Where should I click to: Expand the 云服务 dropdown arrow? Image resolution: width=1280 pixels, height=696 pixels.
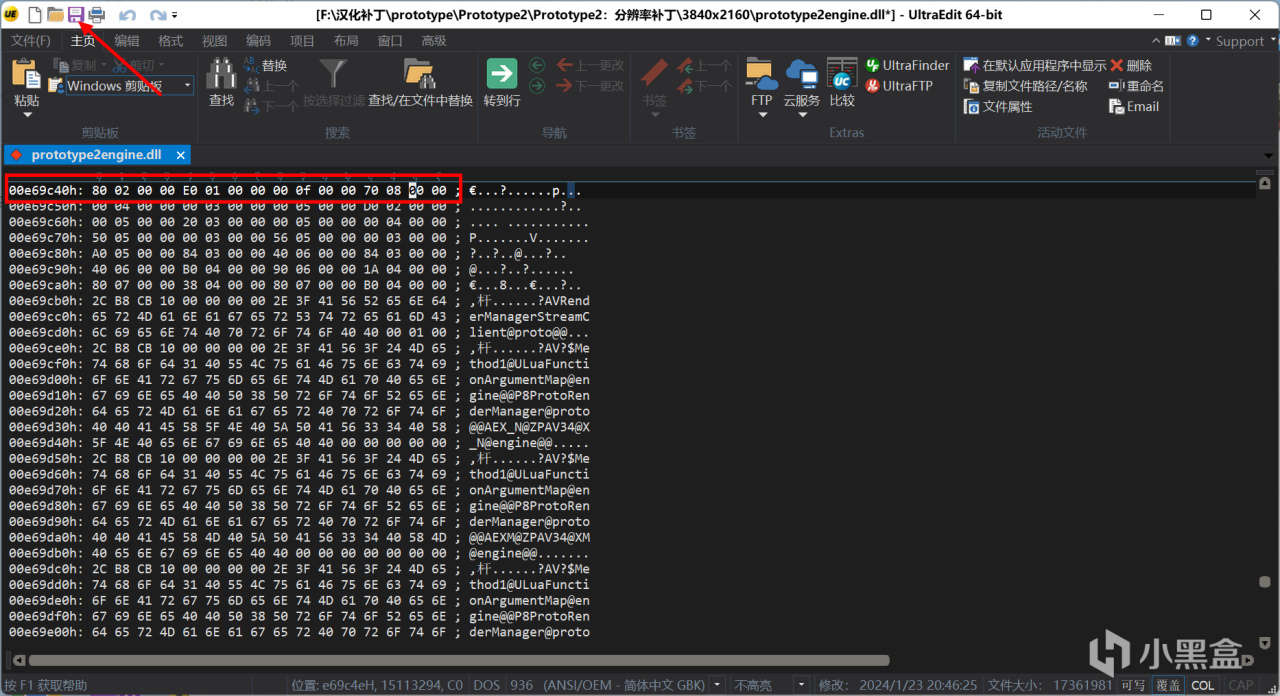[802, 115]
